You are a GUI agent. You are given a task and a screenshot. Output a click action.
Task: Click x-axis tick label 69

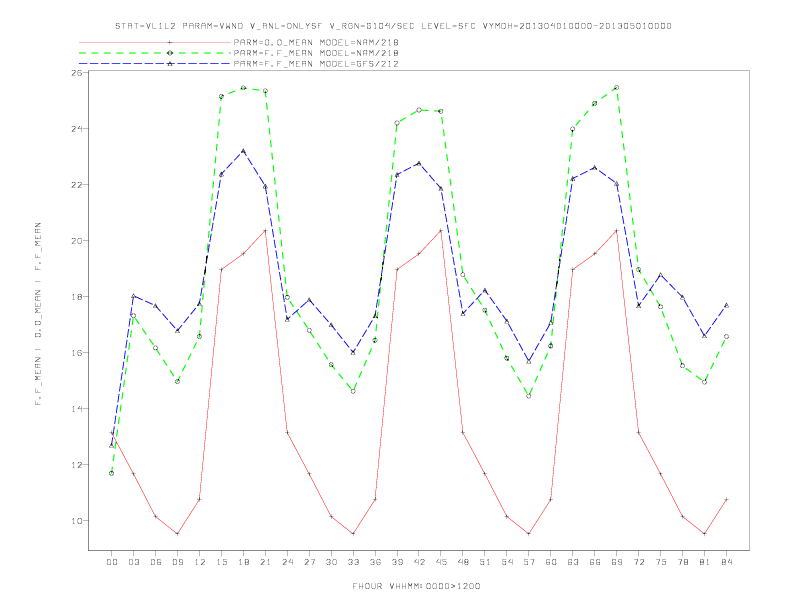(x=617, y=562)
